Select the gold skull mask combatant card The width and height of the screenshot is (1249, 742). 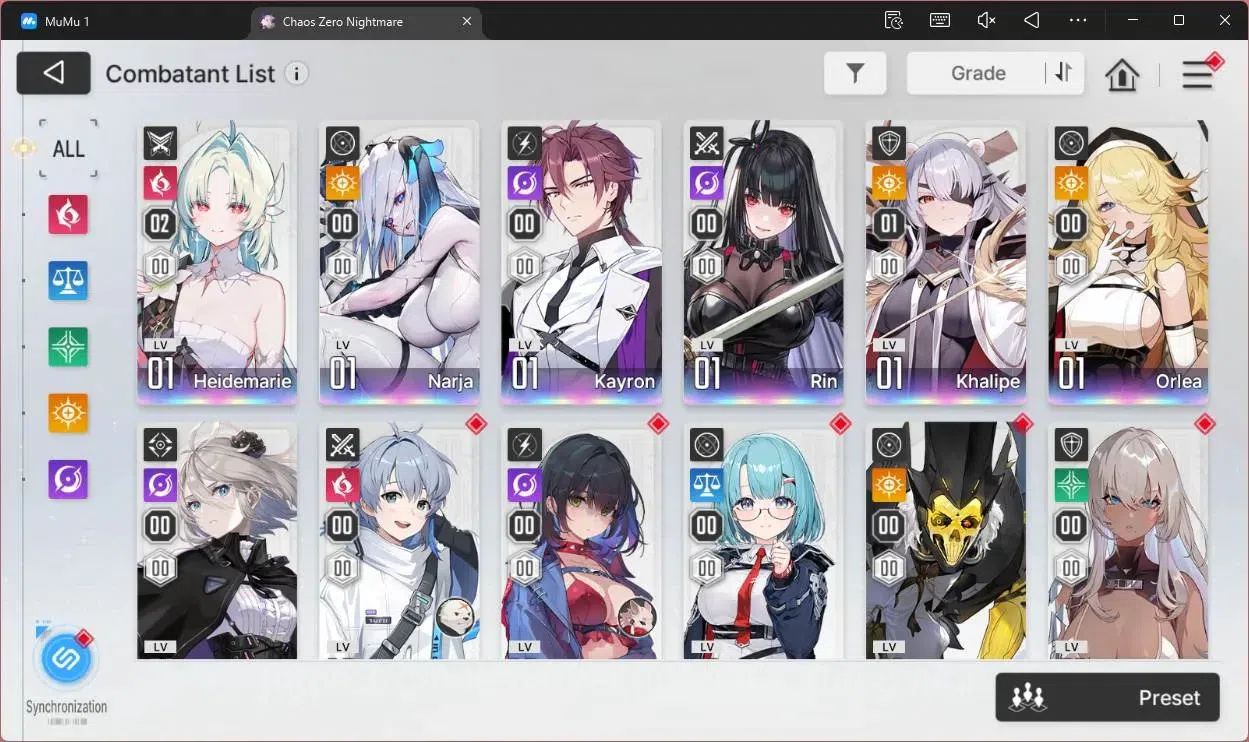coord(946,540)
